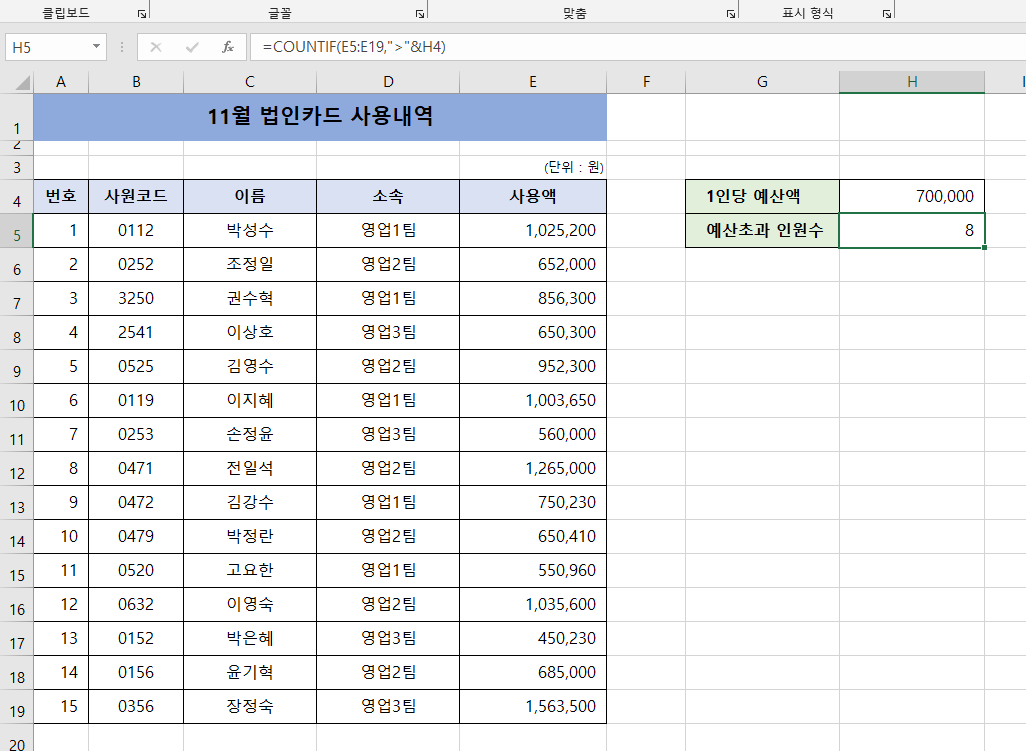Click the Cancel X in formula bar
Image resolution: width=1026 pixels, height=751 pixels.
(156, 47)
